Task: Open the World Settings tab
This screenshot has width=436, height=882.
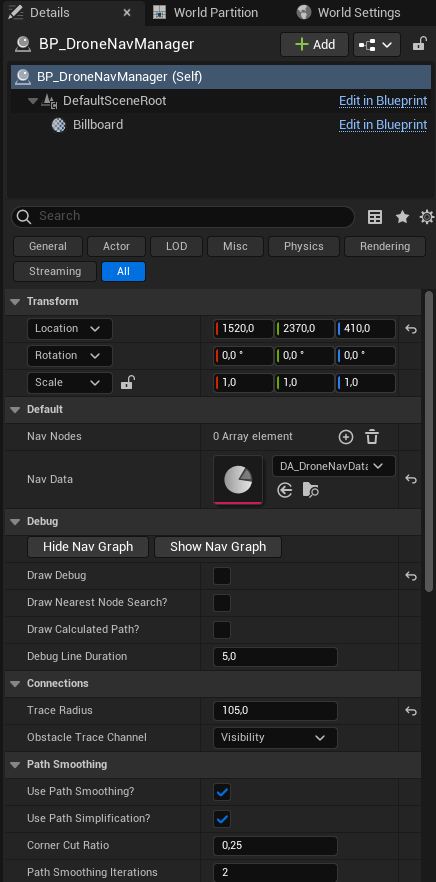Action: [x=349, y=12]
